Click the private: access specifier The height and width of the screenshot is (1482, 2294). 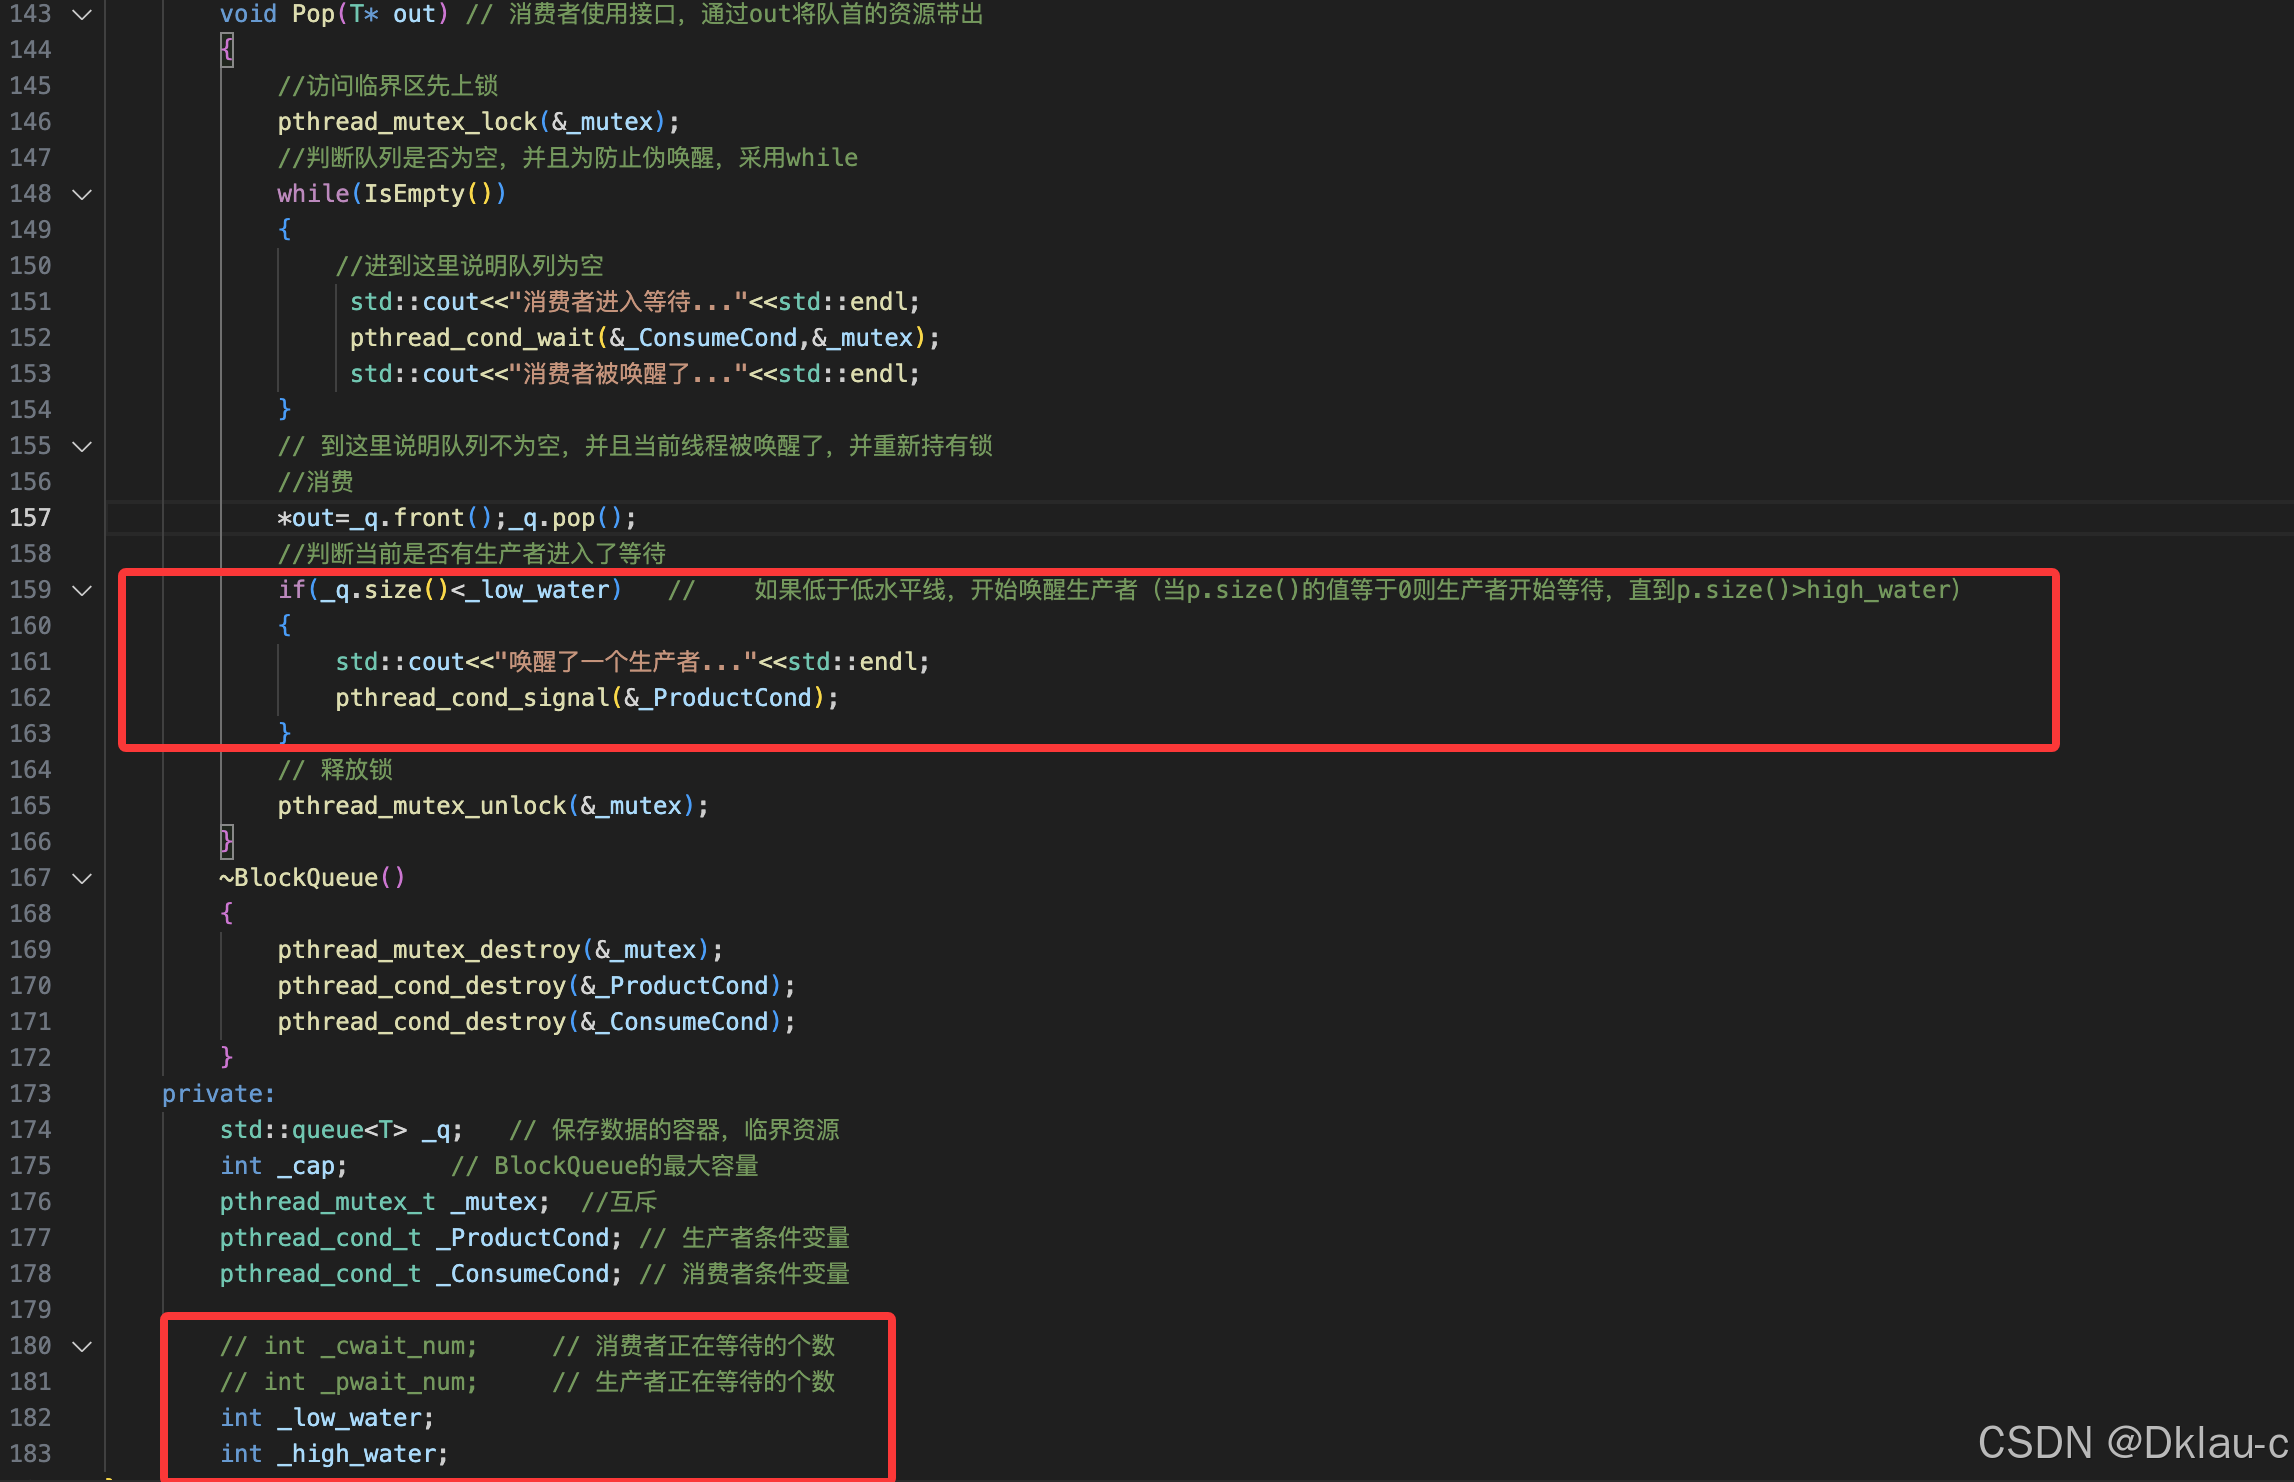pyautogui.click(x=217, y=1094)
